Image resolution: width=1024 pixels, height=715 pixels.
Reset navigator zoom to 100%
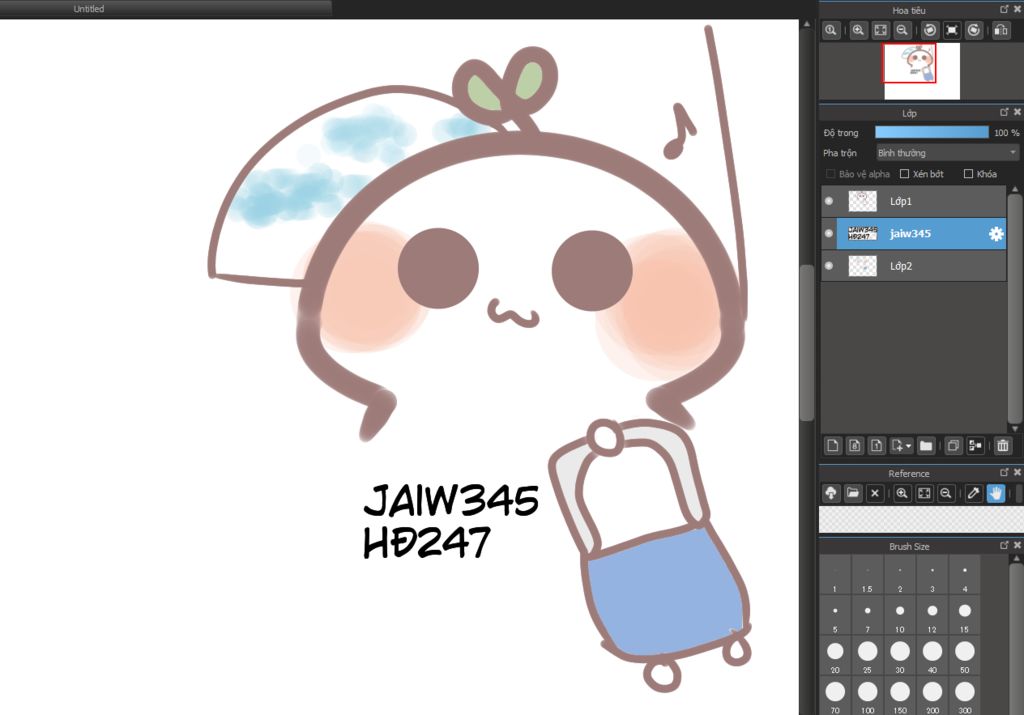tap(831, 30)
